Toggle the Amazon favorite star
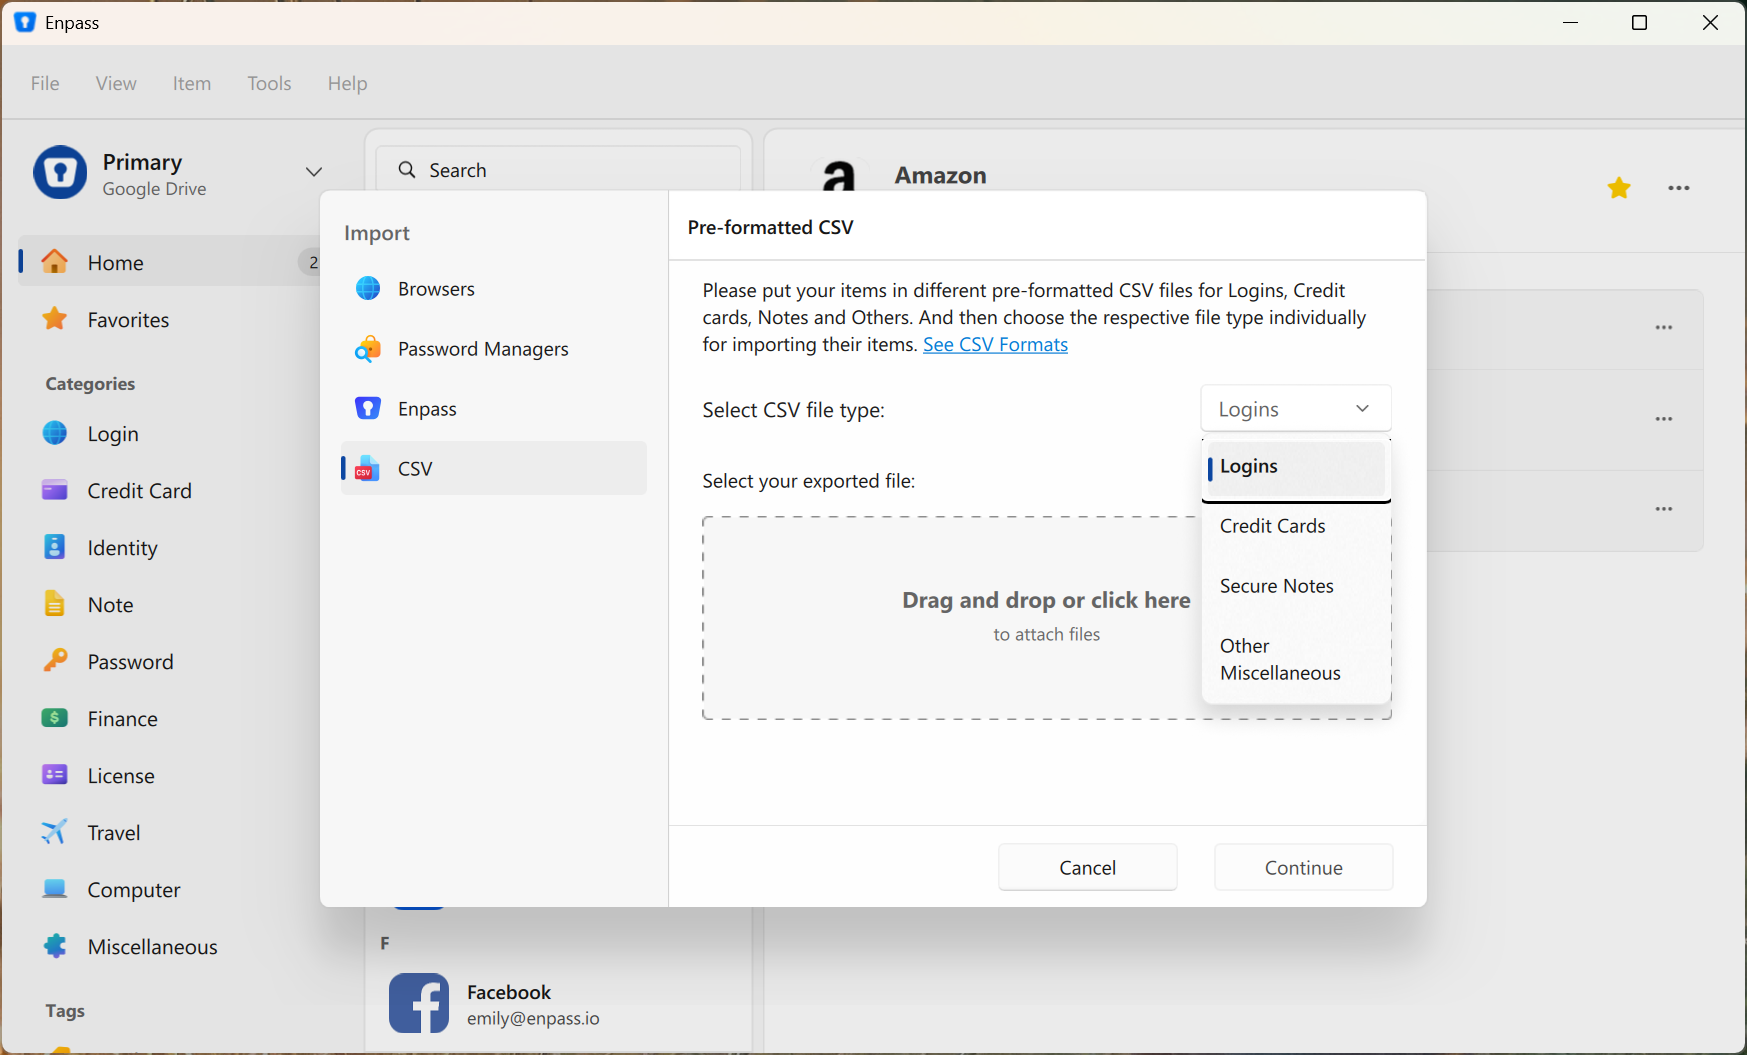This screenshot has height=1055, width=1747. [1619, 187]
